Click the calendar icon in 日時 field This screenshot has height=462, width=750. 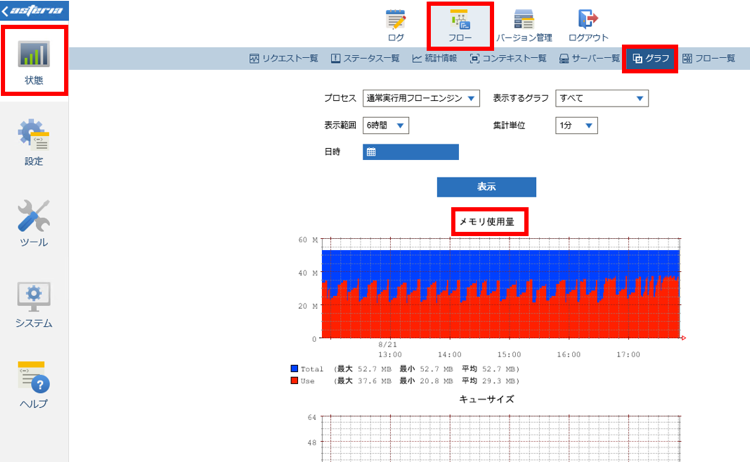[371, 152]
